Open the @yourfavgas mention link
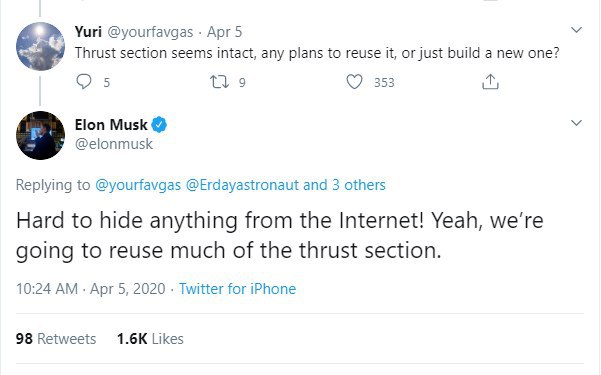This screenshot has width=601, height=375. [x=138, y=185]
